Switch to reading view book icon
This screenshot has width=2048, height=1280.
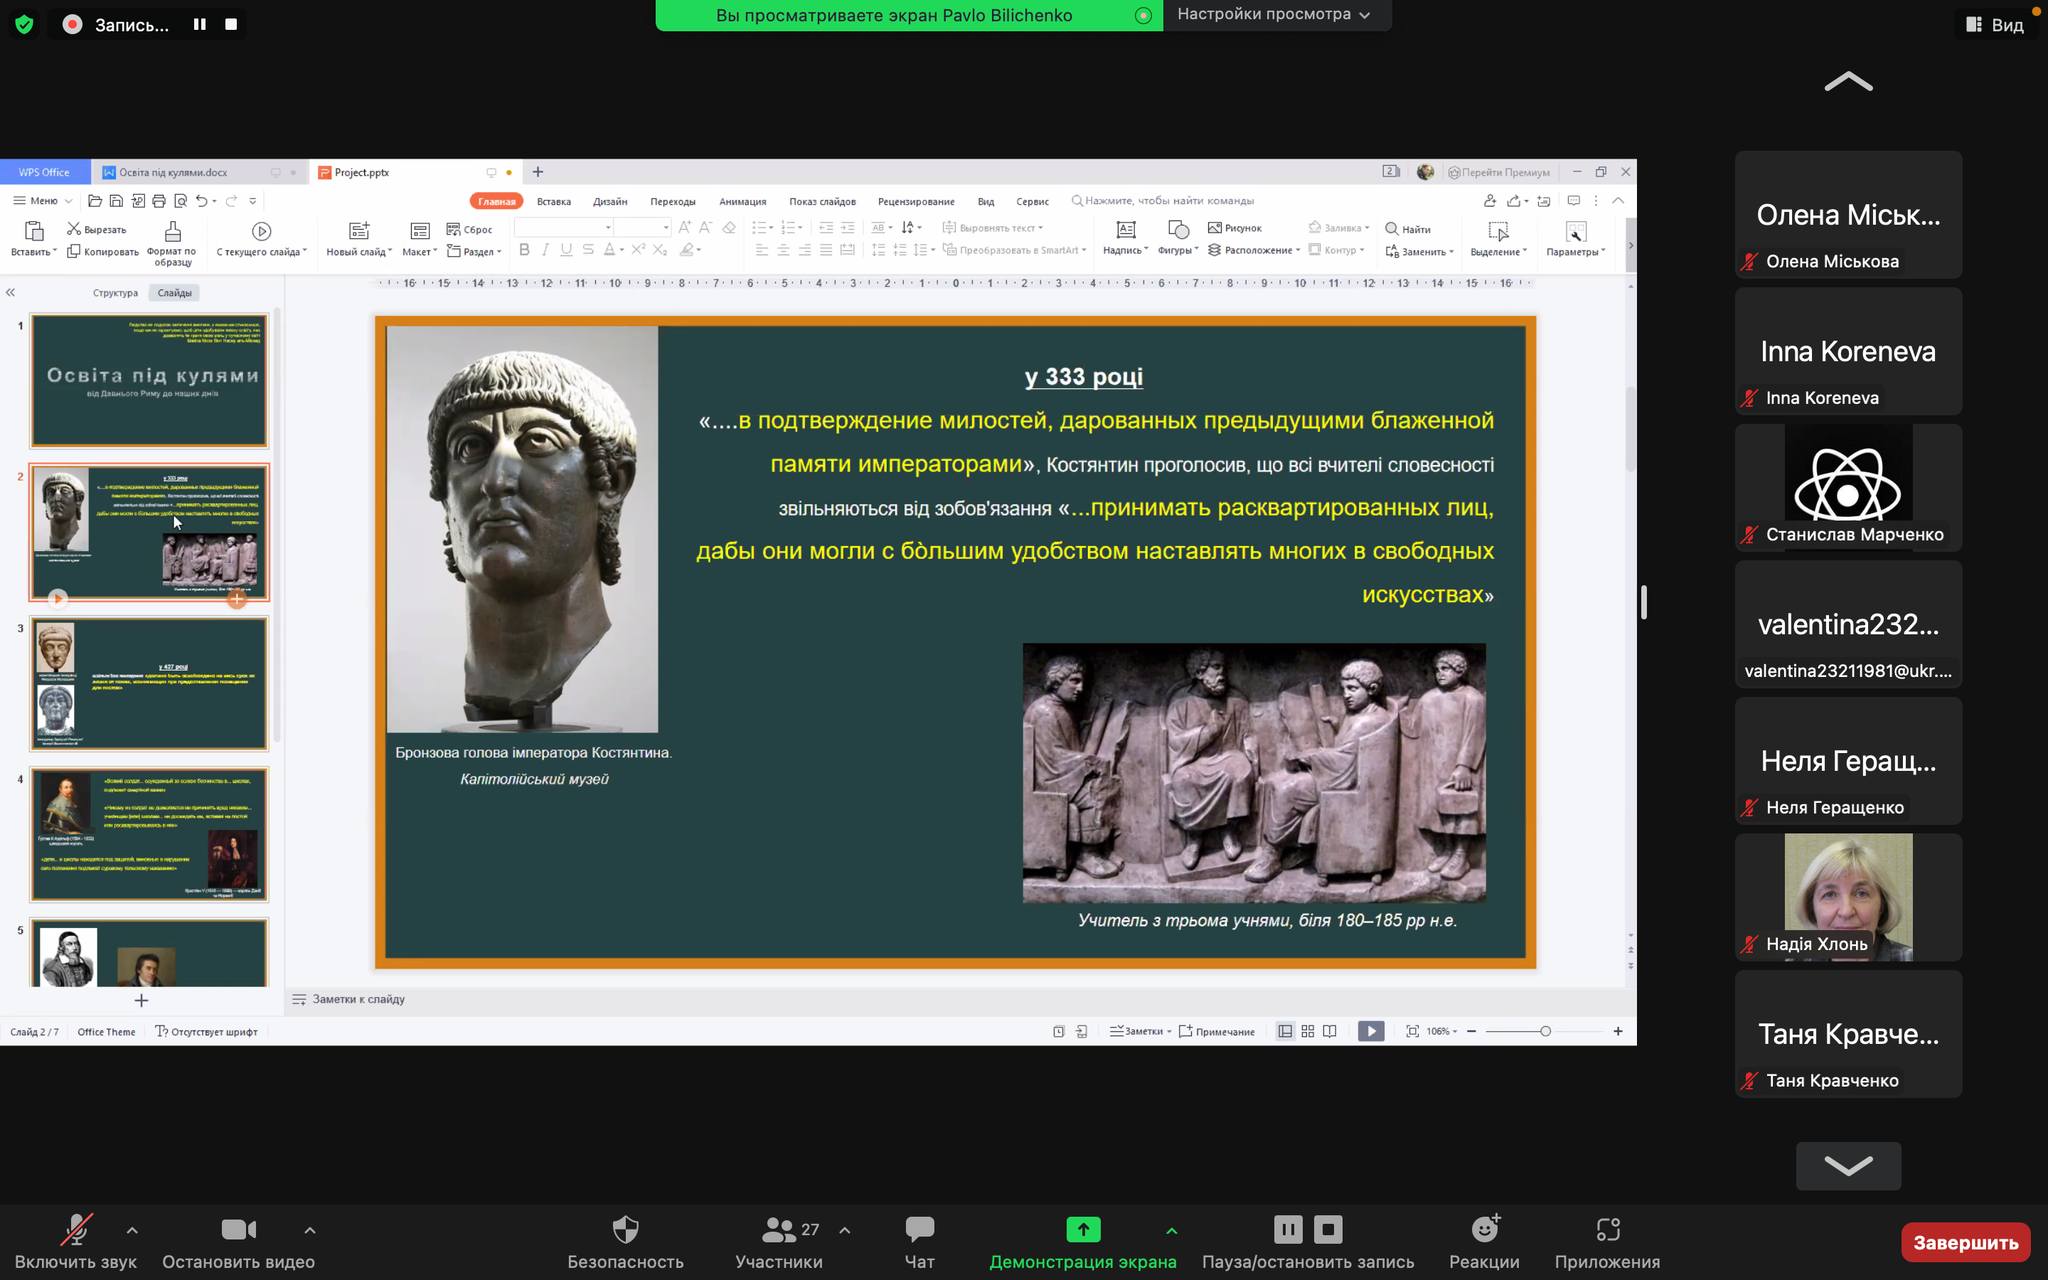click(1329, 1031)
